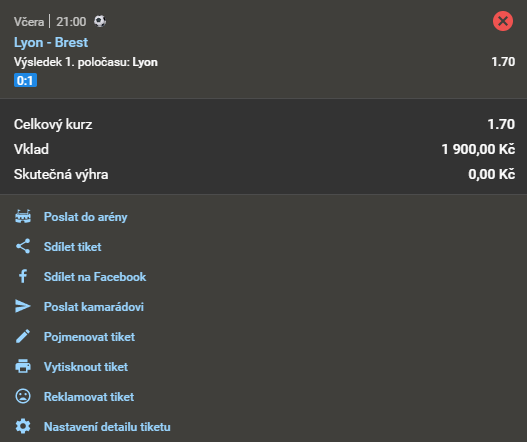Image resolution: width=527 pixels, height=442 pixels.
Task: Select Pojmenovat tiket
Action: pos(89,337)
